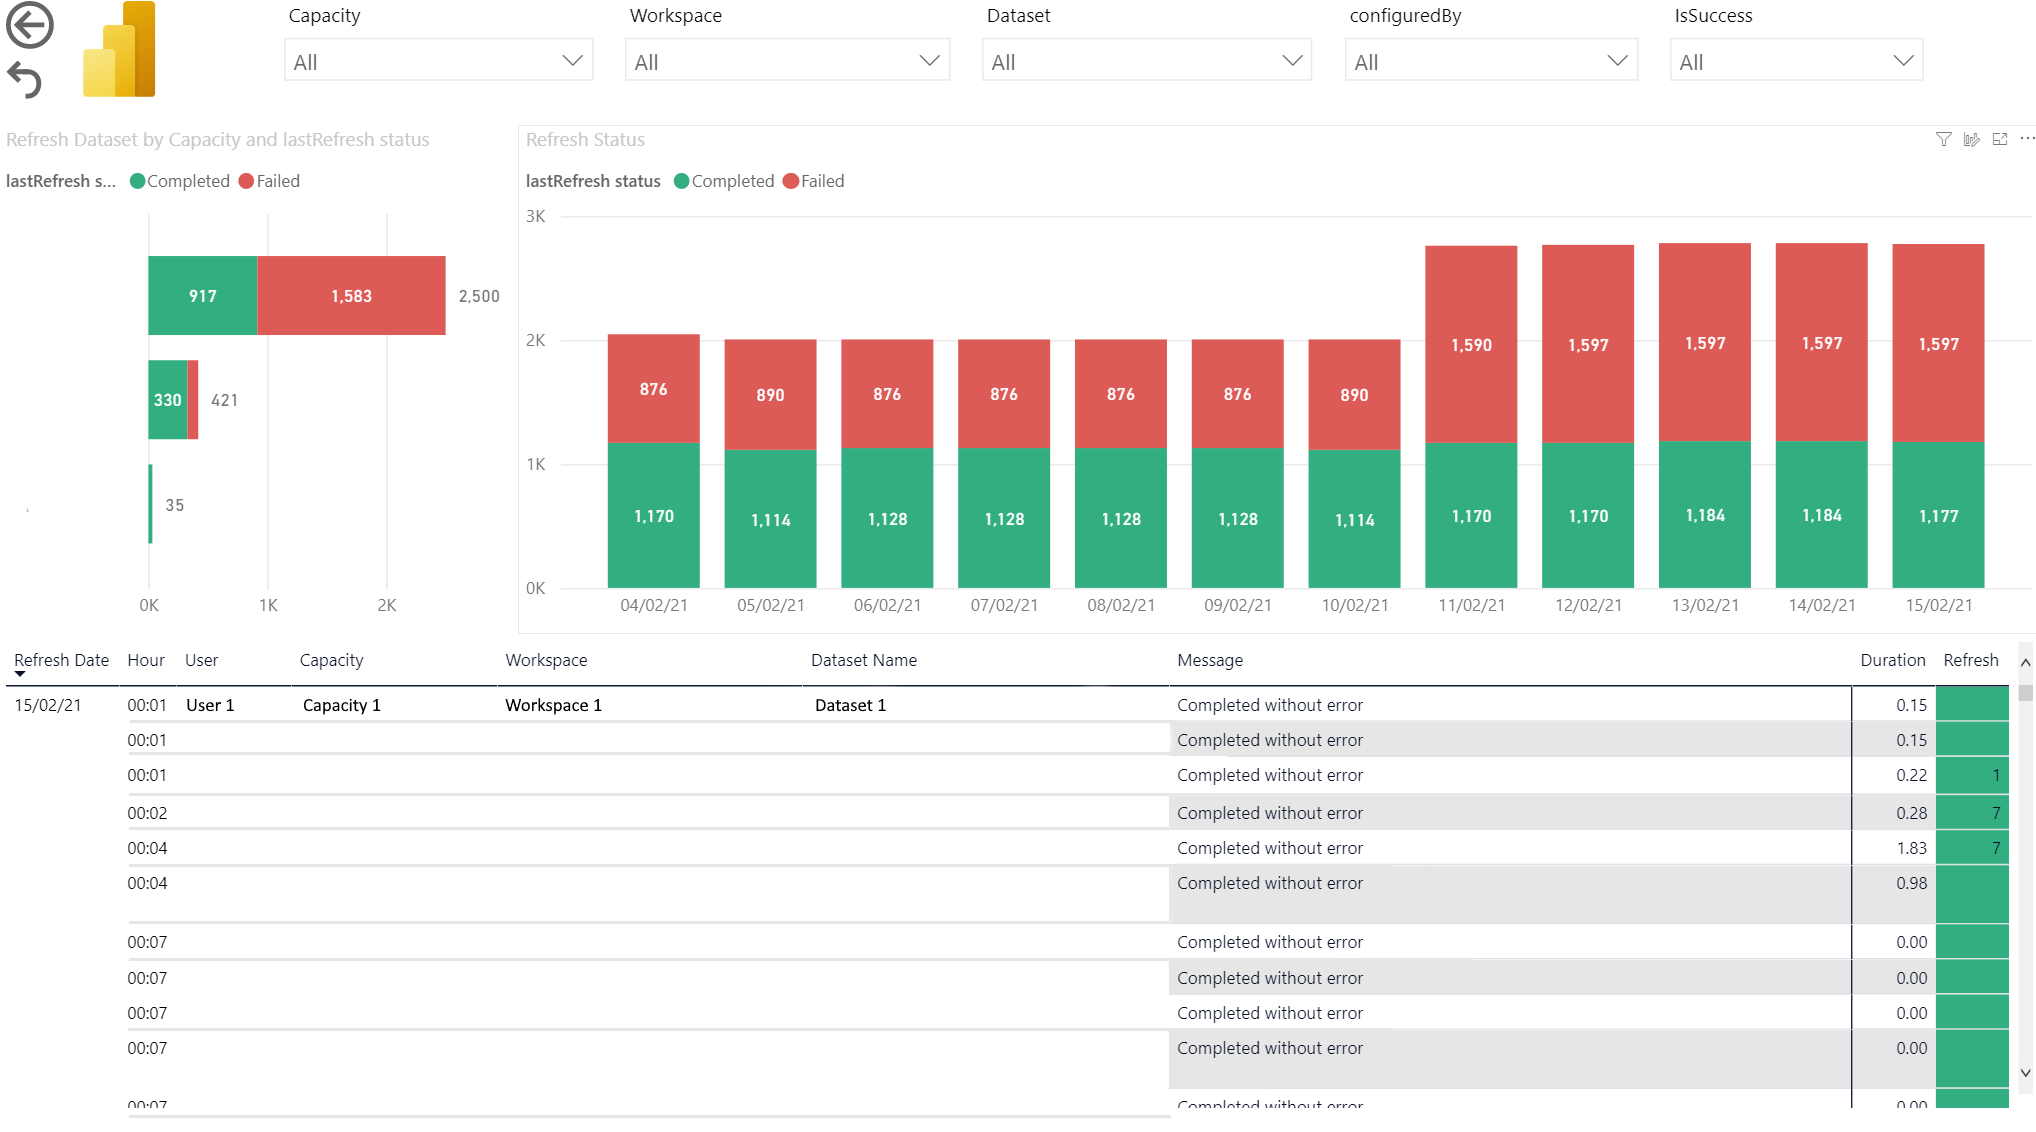Select completed 1,128 segment for 07/02/21
2036x1132 pixels.
(1004, 518)
